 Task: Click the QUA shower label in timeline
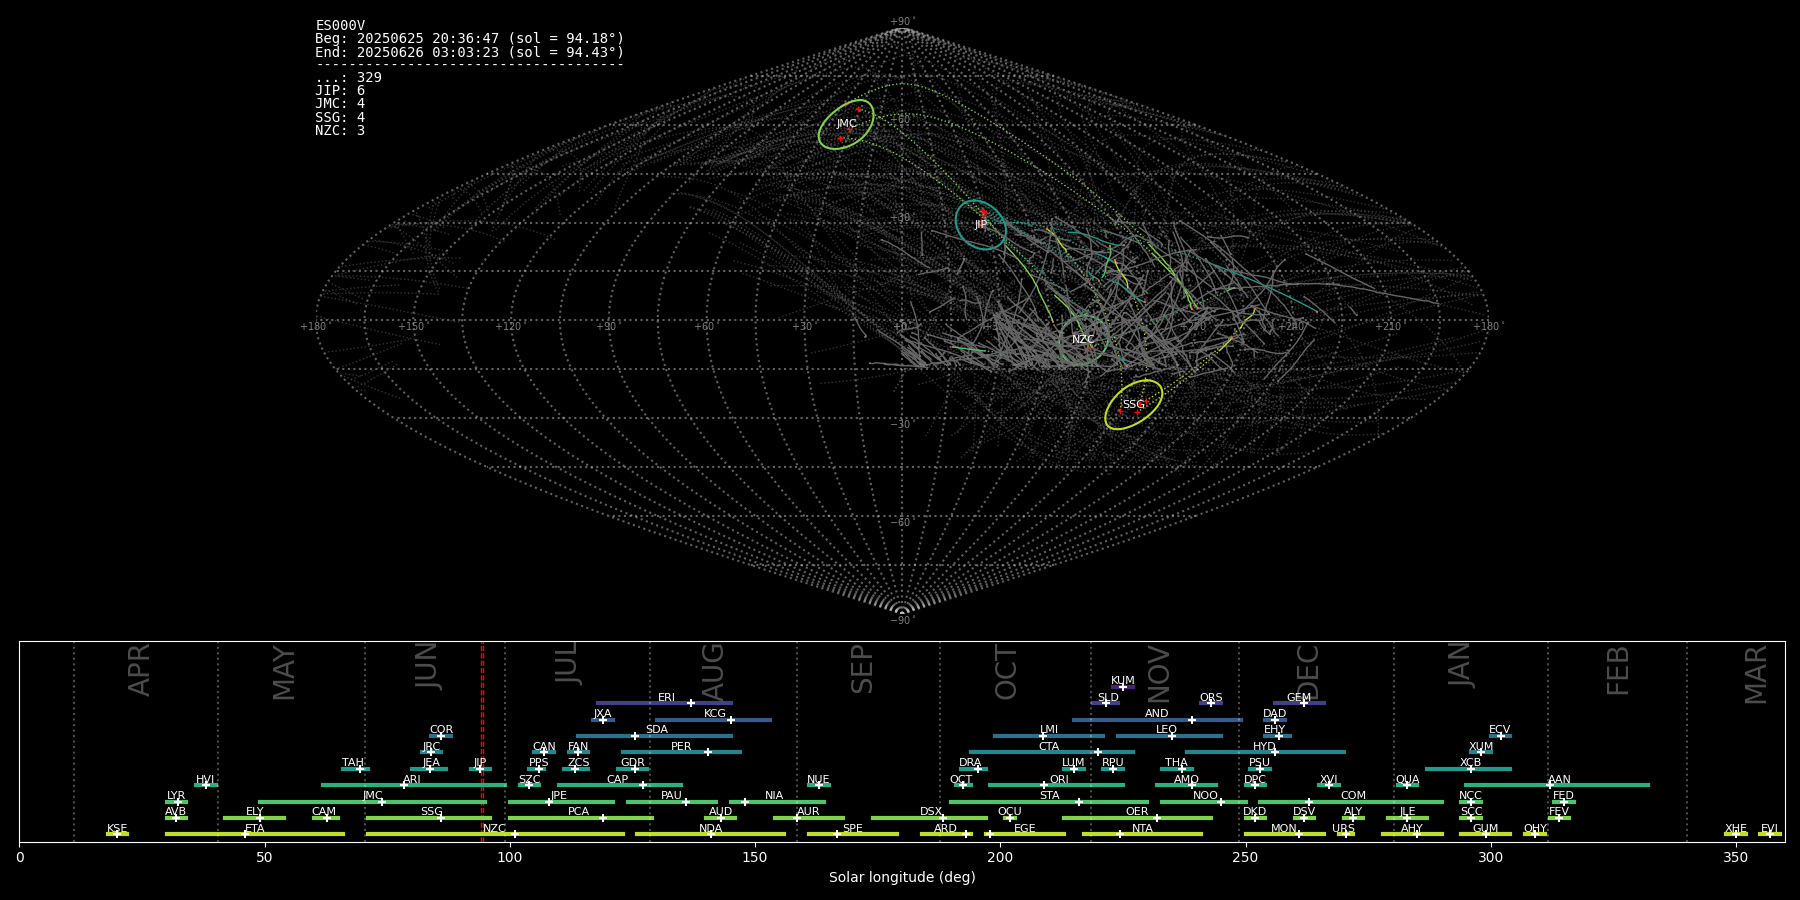tap(1408, 780)
